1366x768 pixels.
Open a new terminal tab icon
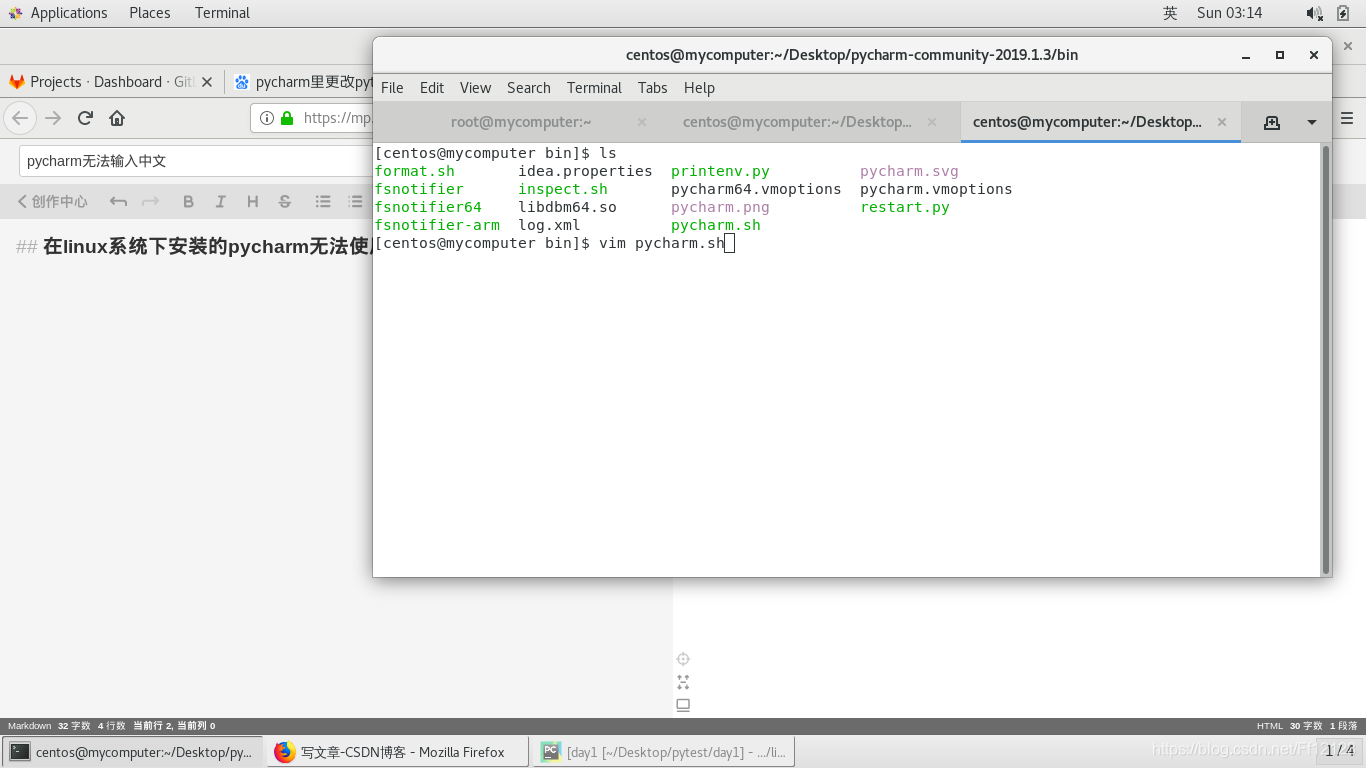pyautogui.click(x=1272, y=122)
